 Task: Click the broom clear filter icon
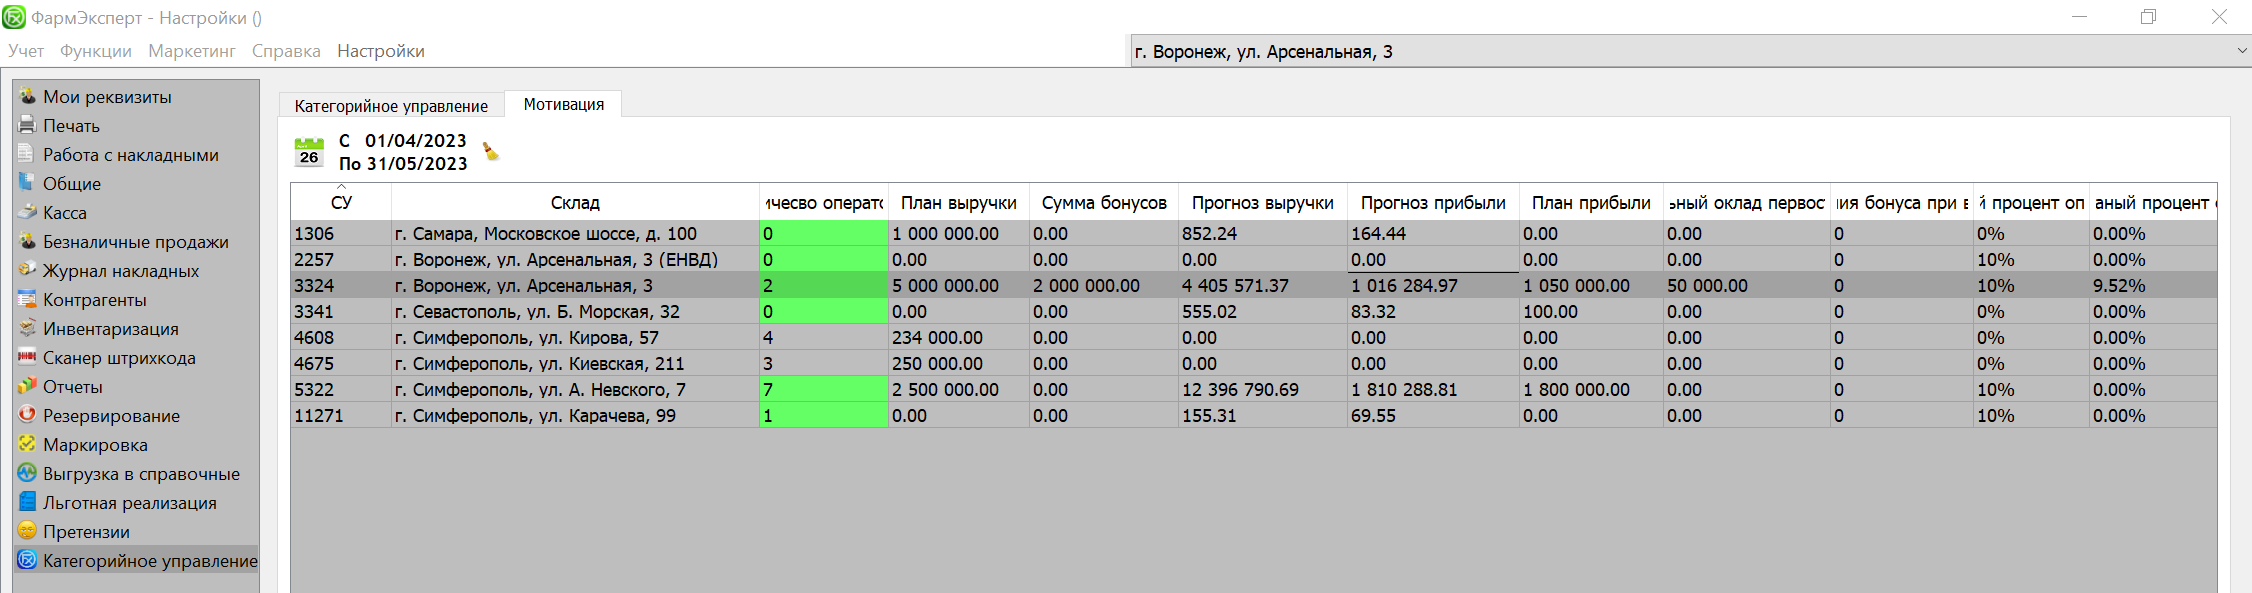[490, 151]
